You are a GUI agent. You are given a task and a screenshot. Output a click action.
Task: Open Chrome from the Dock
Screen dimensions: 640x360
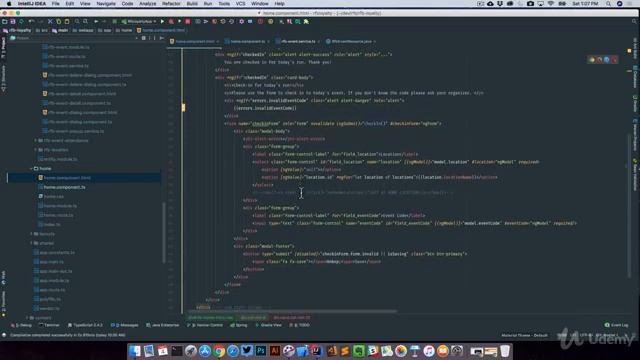pos(219,351)
